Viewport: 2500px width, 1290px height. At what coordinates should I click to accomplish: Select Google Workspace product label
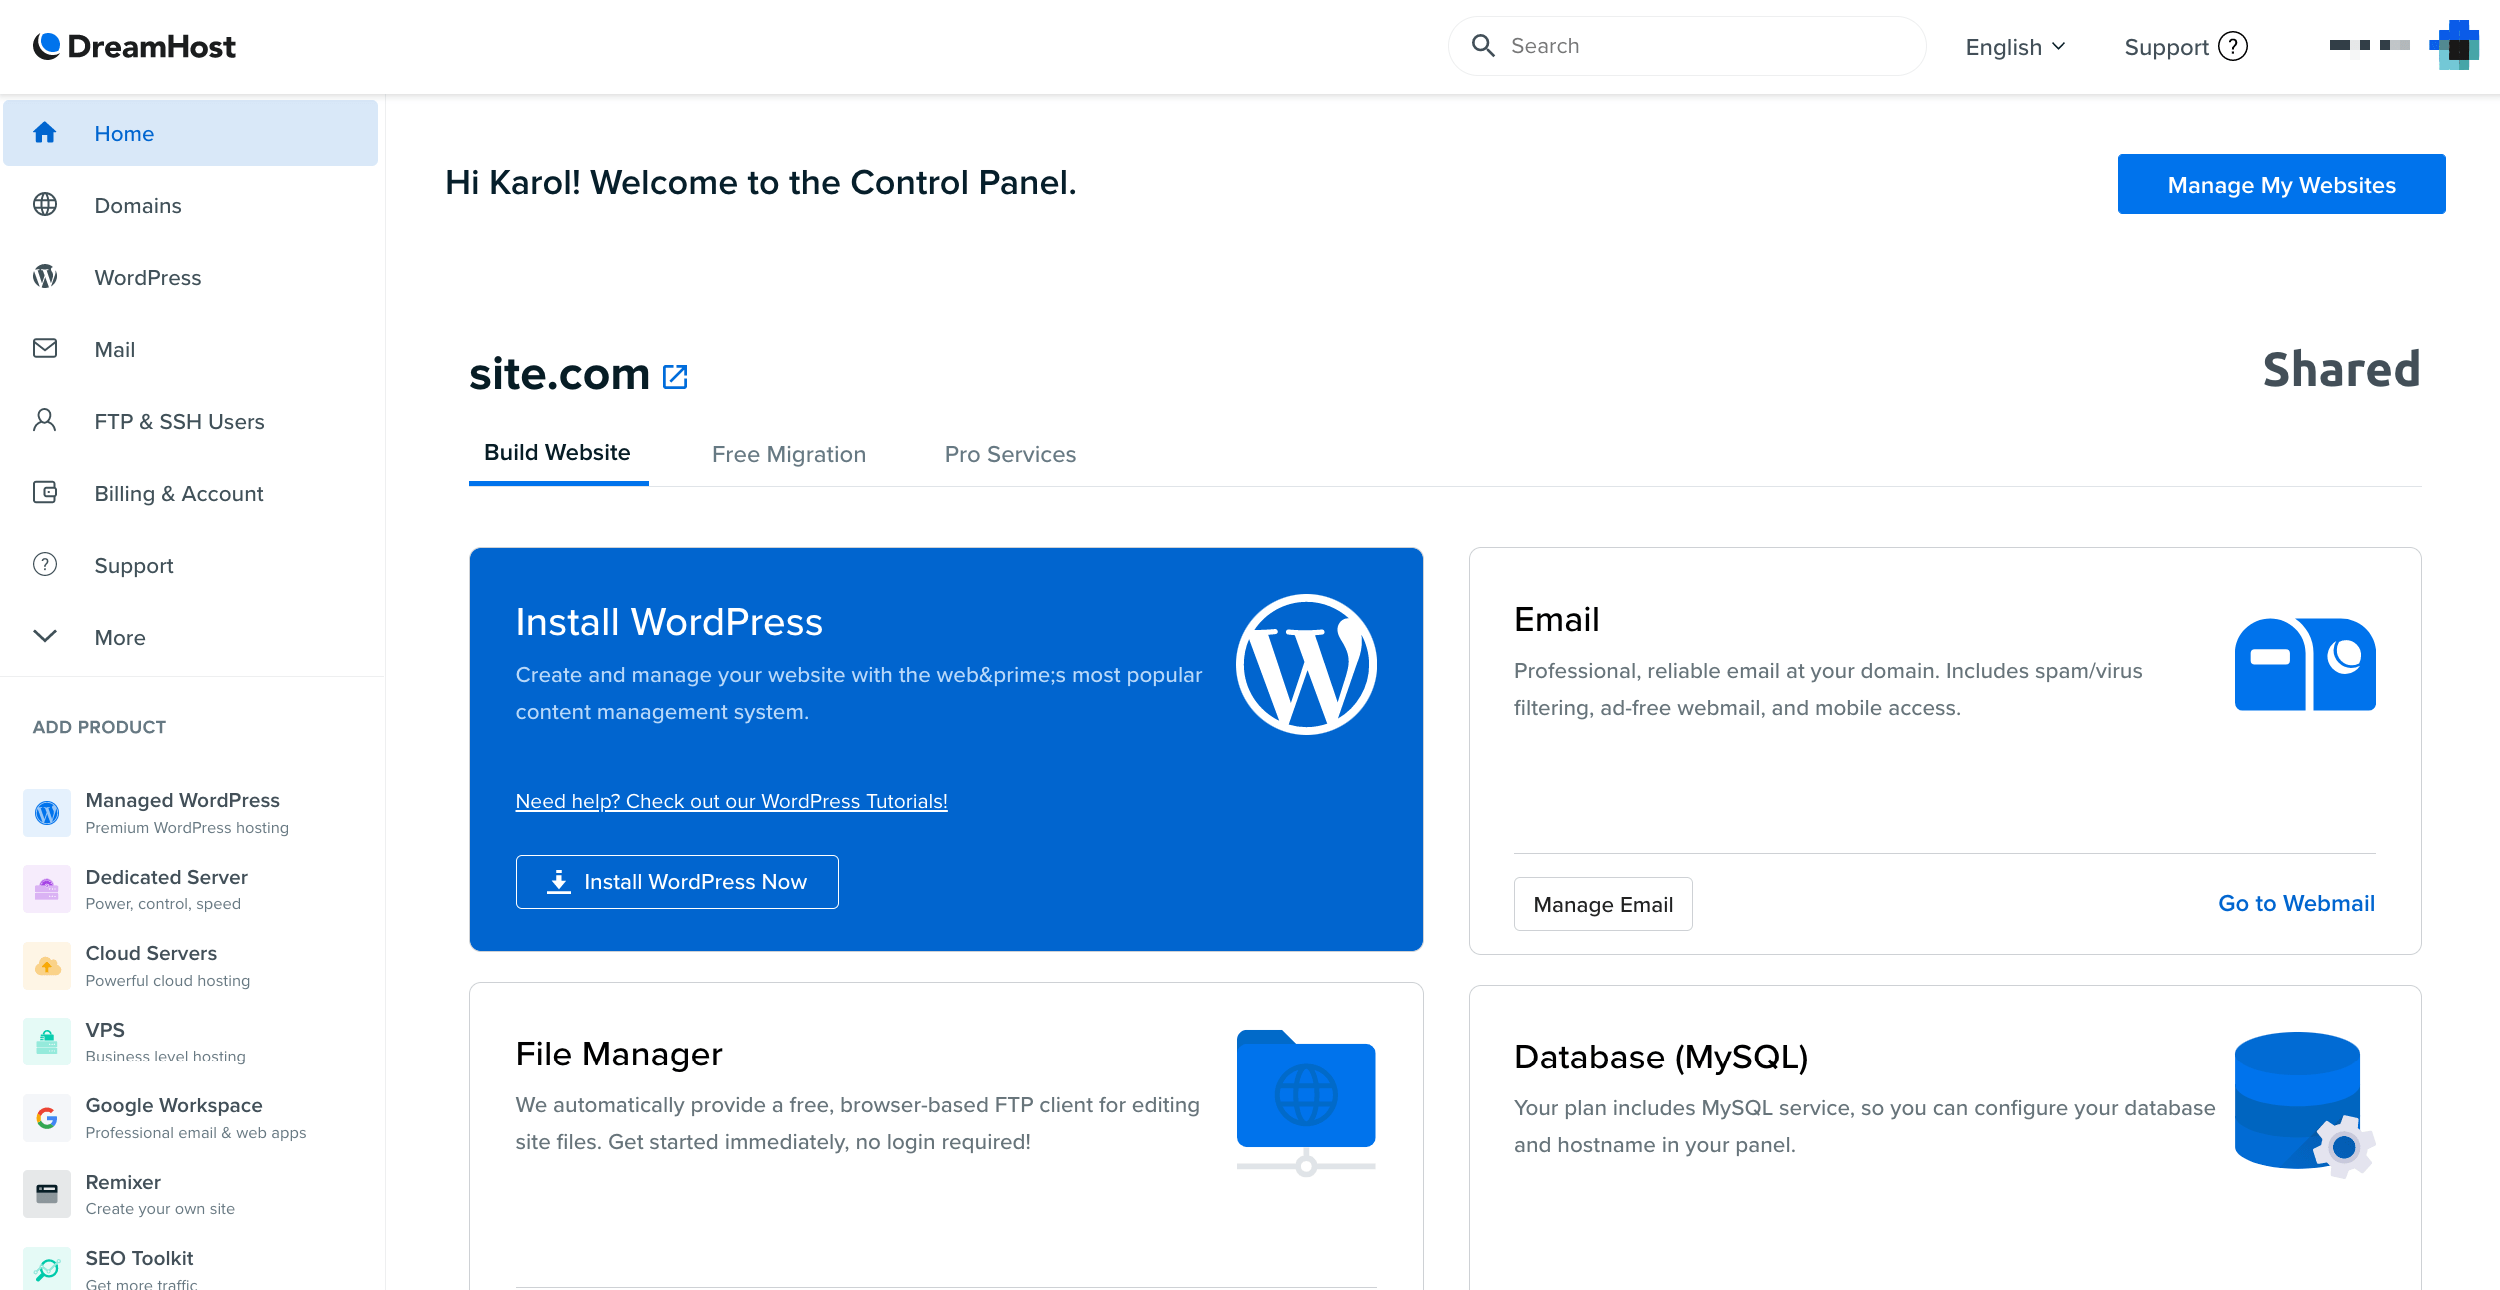point(174,1105)
